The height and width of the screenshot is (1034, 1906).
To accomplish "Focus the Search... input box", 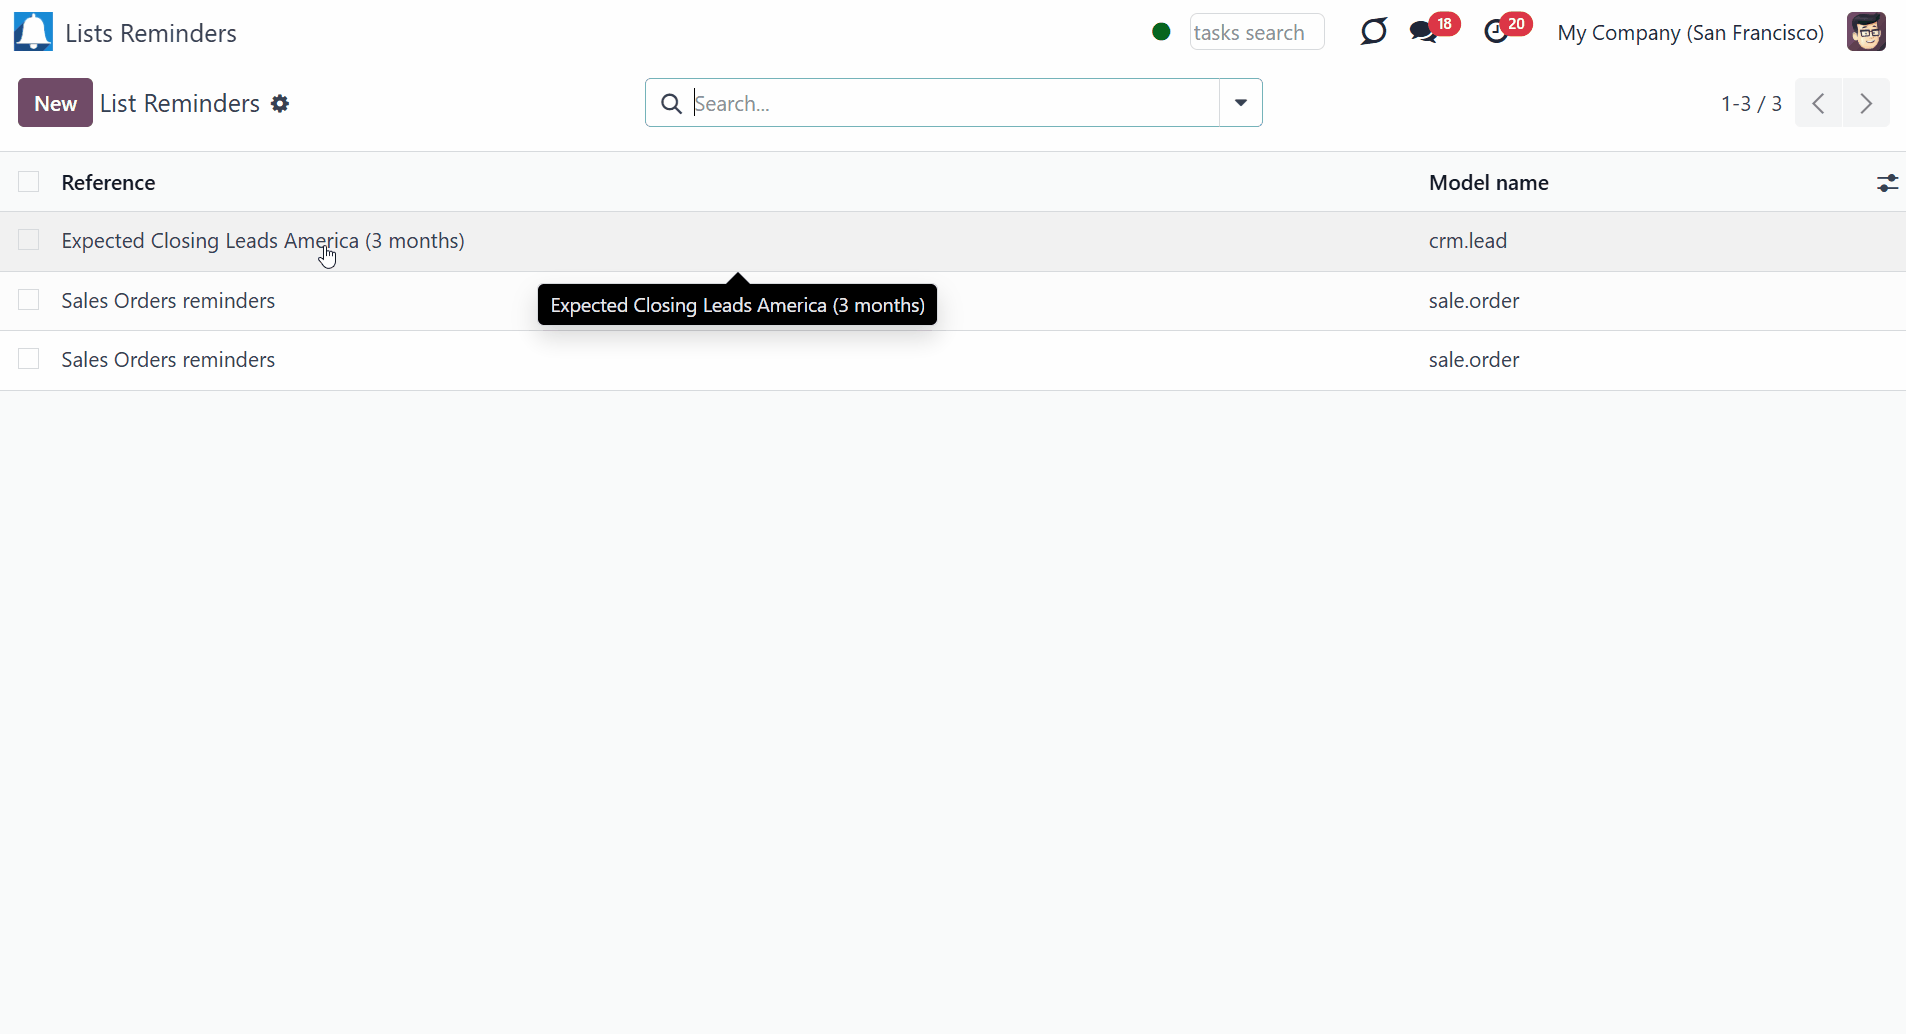I will pyautogui.click(x=954, y=103).
